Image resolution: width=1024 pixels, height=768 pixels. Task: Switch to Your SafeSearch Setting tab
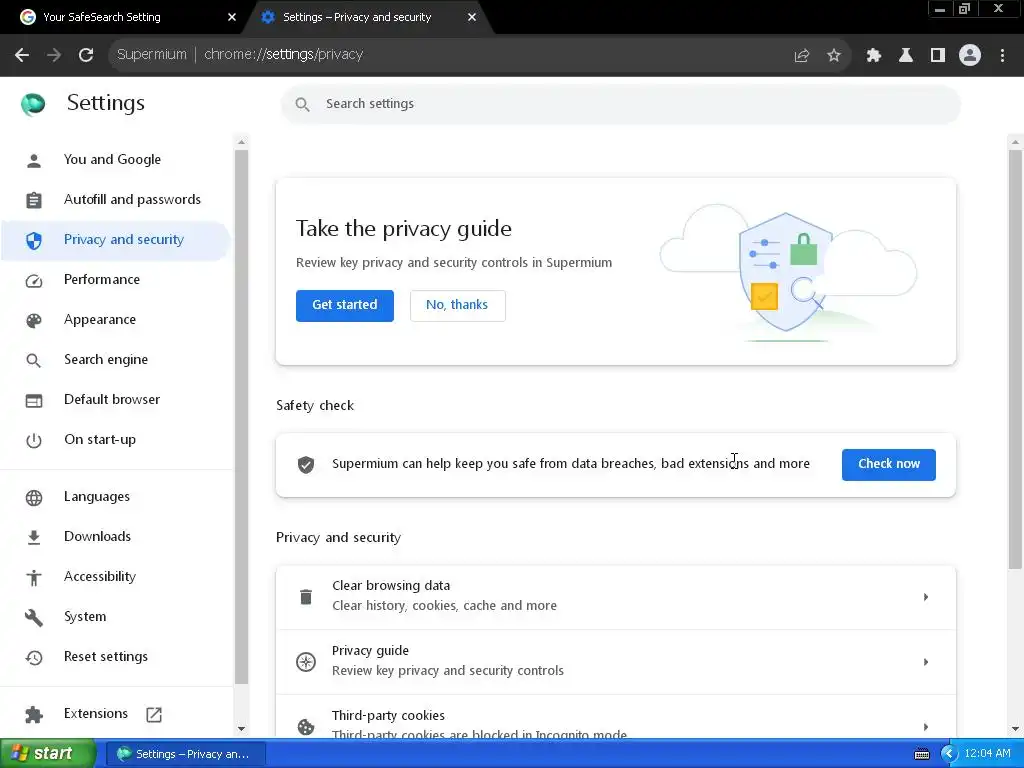tap(124, 17)
